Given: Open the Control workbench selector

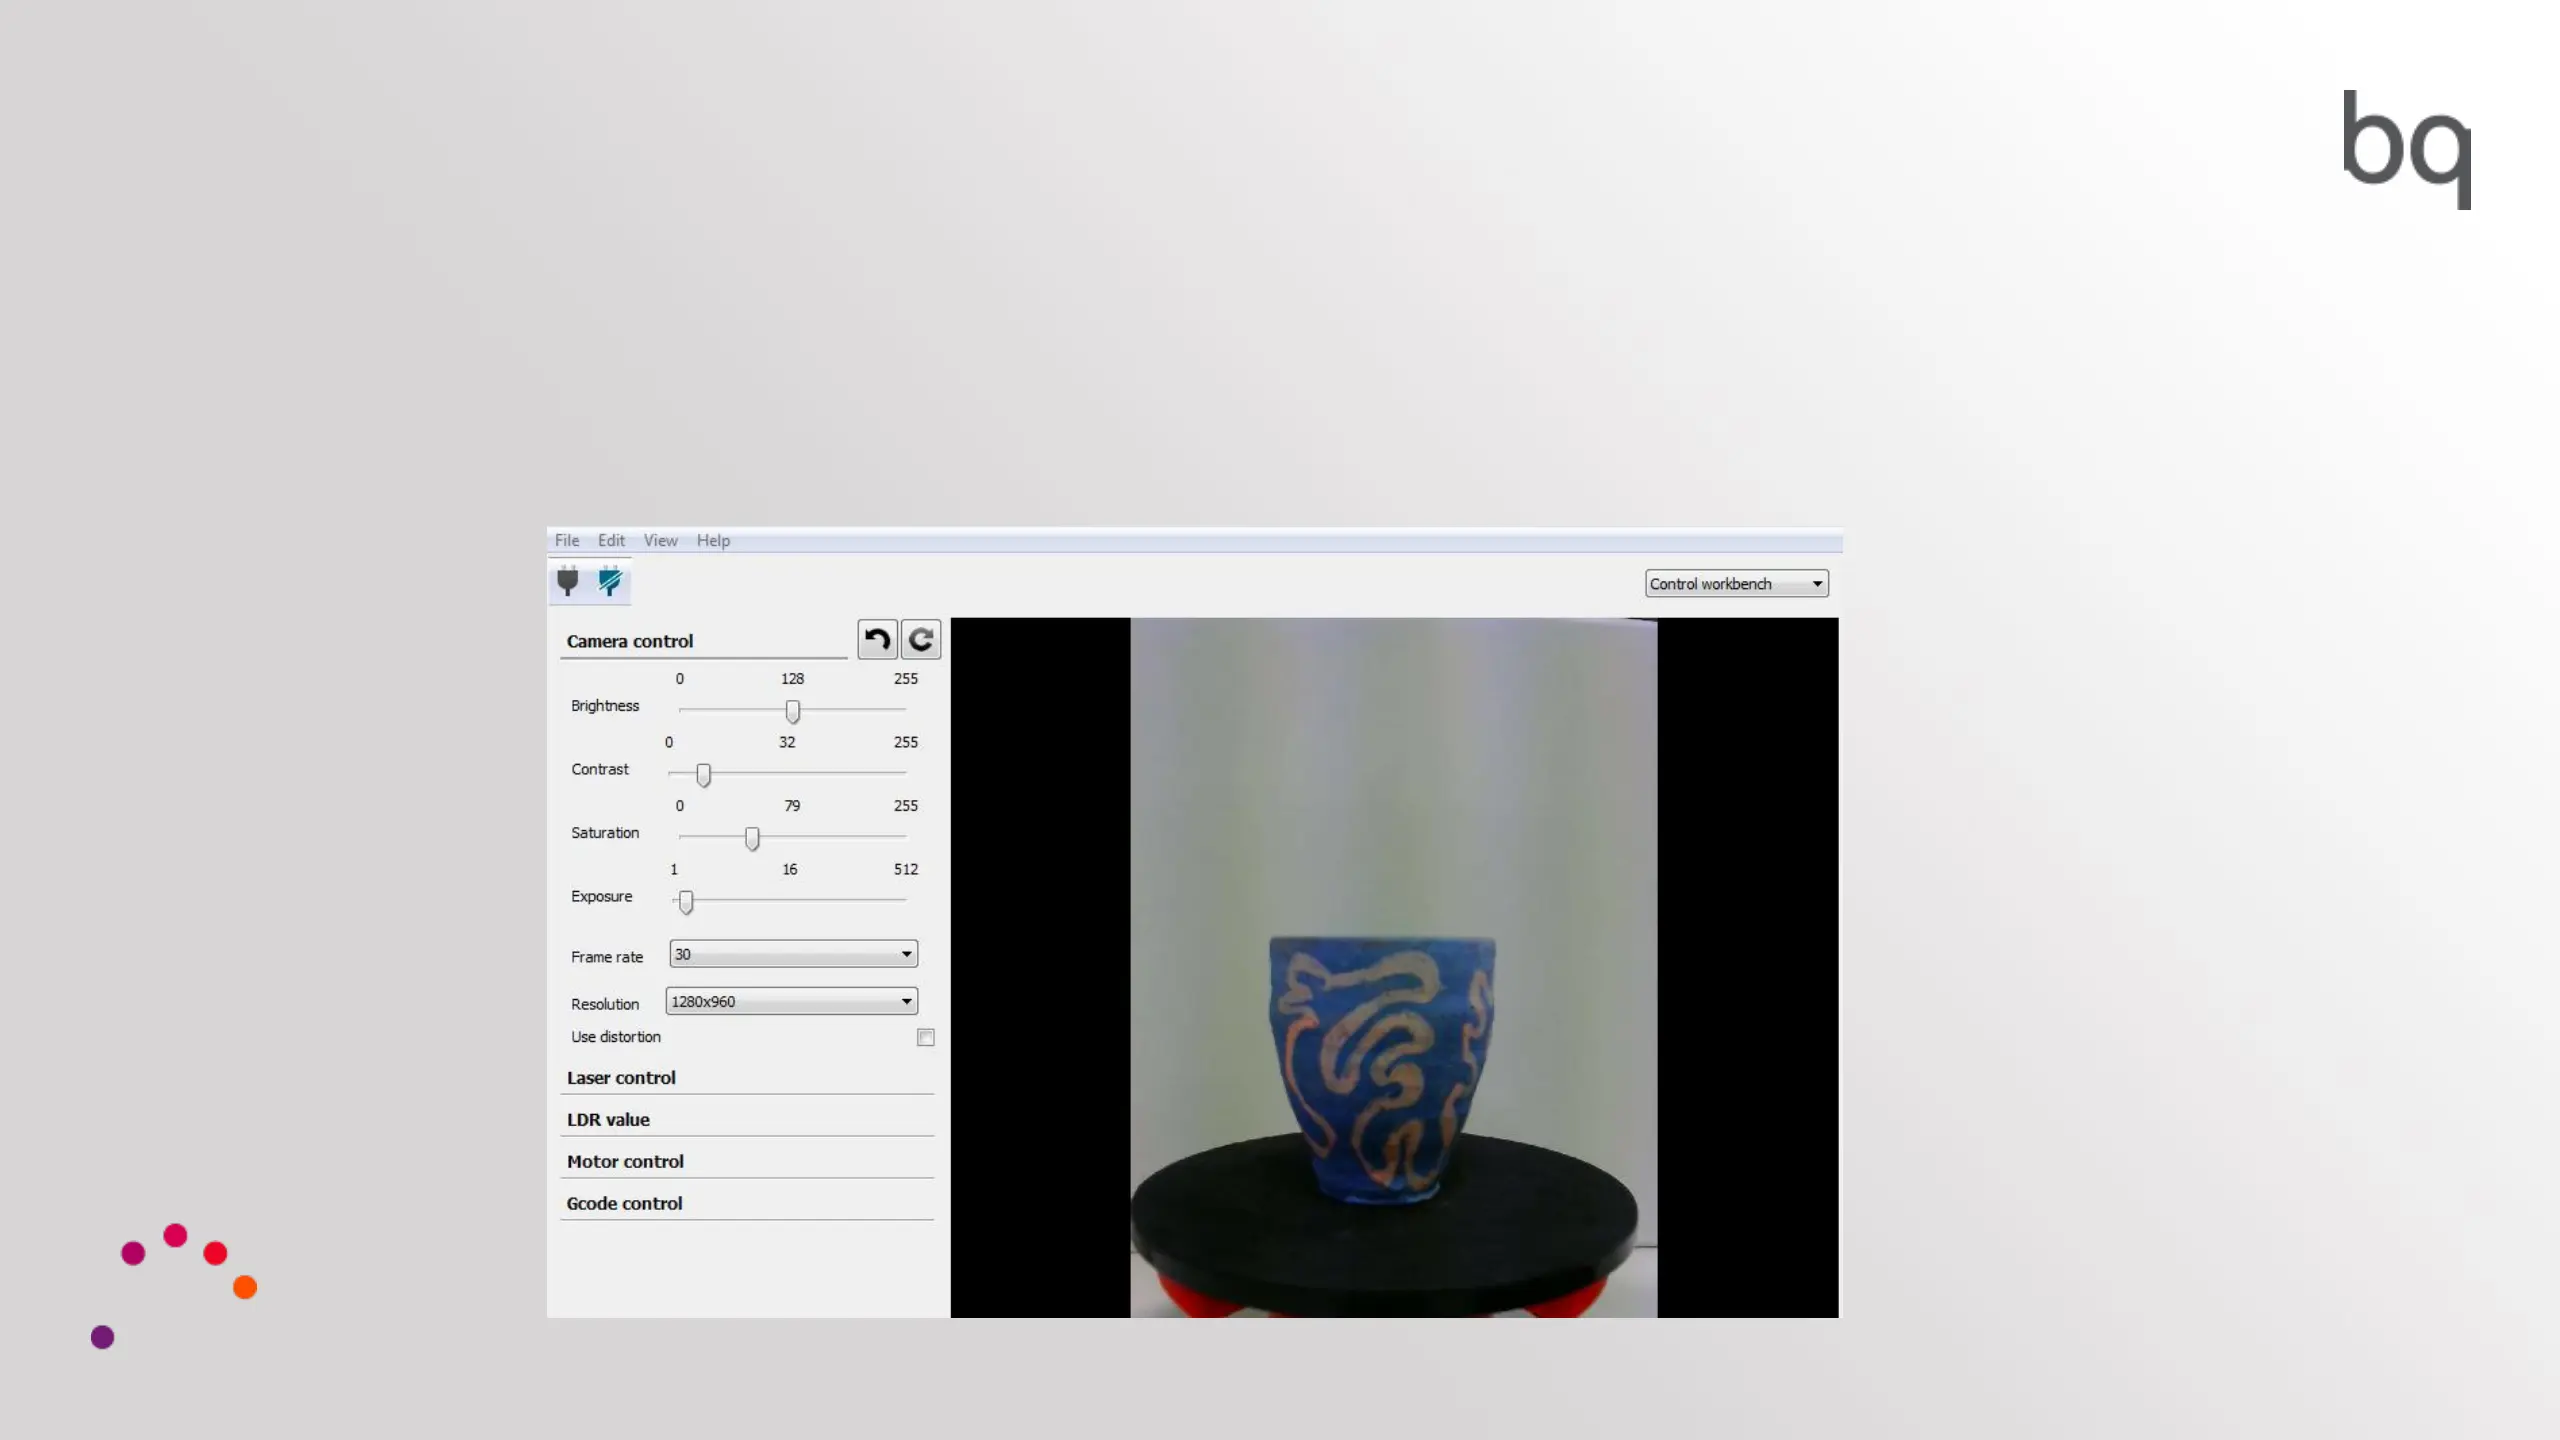Looking at the screenshot, I should 1736,584.
